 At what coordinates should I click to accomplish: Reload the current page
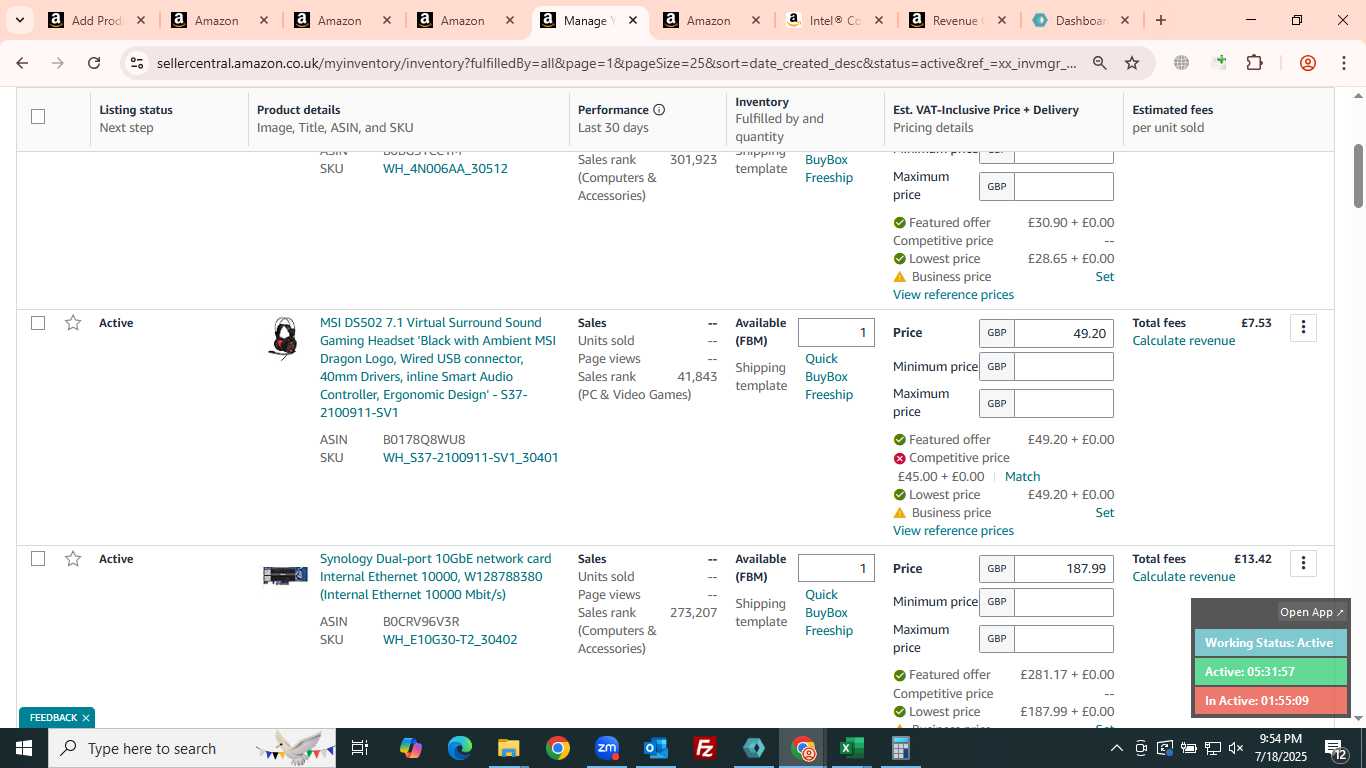(x=94, y=63)
